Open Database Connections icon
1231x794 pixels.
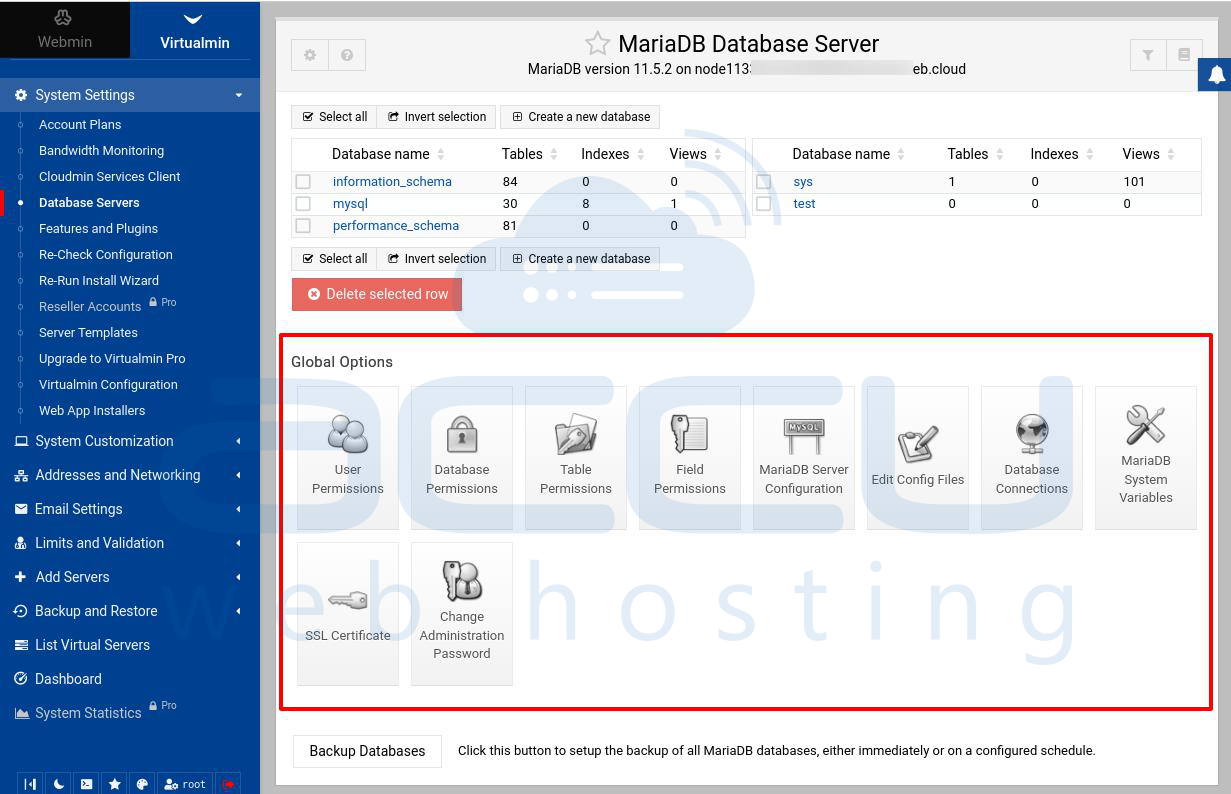pyautogui.click(x=1032, y=458)
